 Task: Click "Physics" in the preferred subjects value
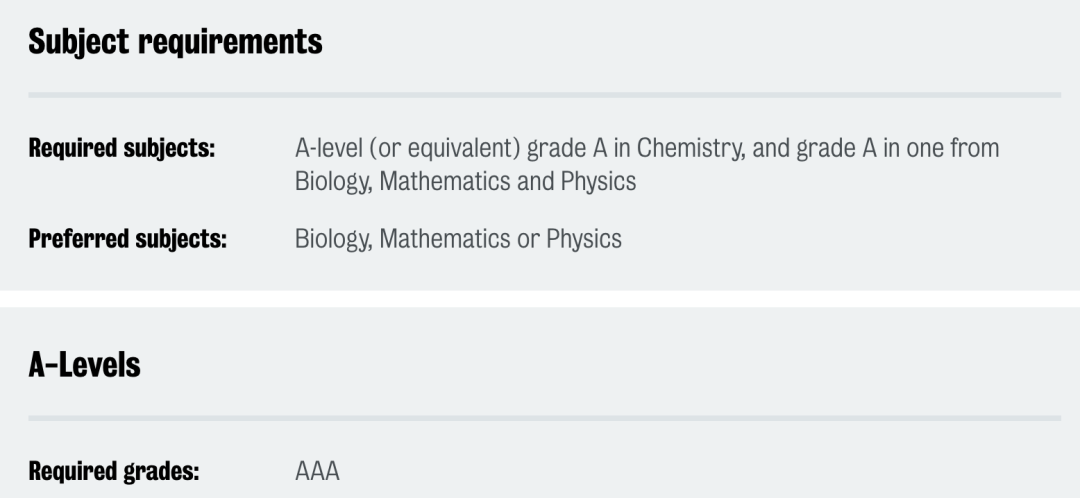pos(584,240)
